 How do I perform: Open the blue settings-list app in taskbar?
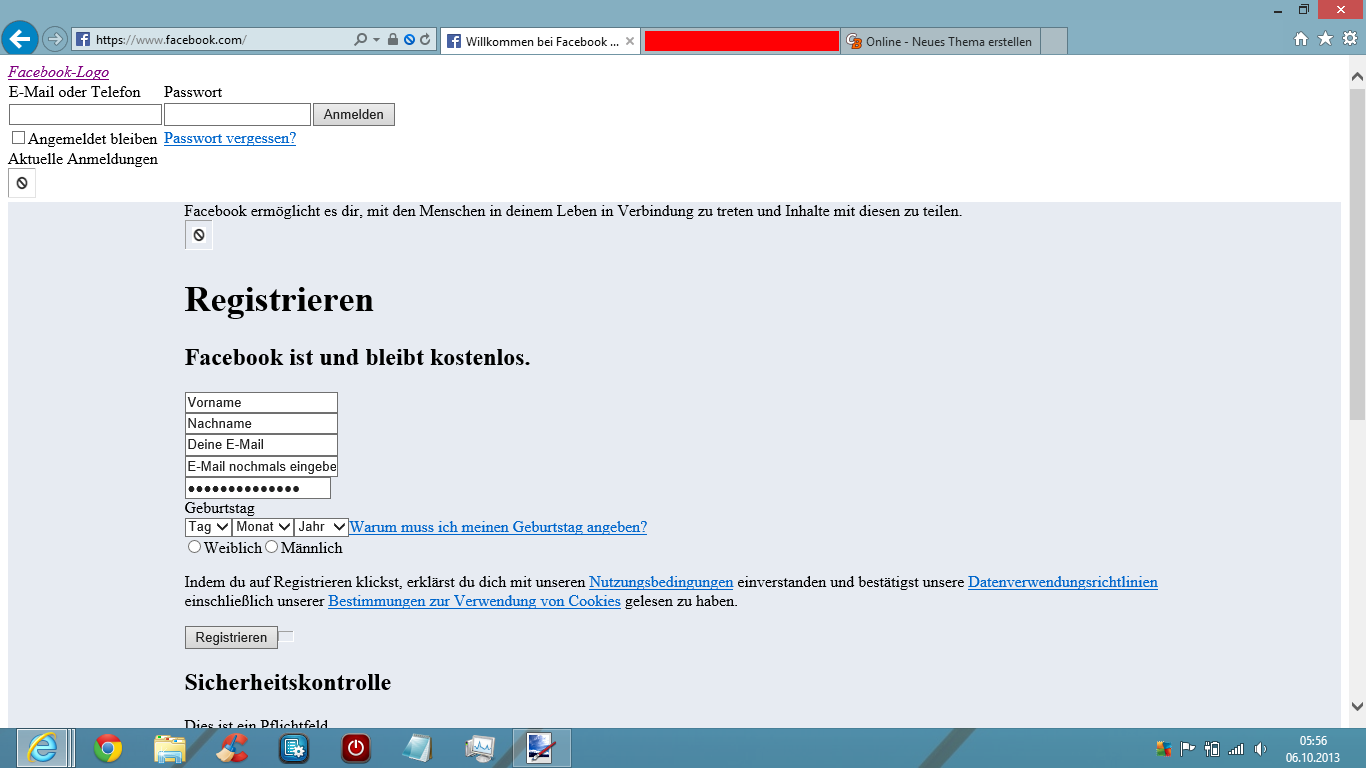pos(294,748)
